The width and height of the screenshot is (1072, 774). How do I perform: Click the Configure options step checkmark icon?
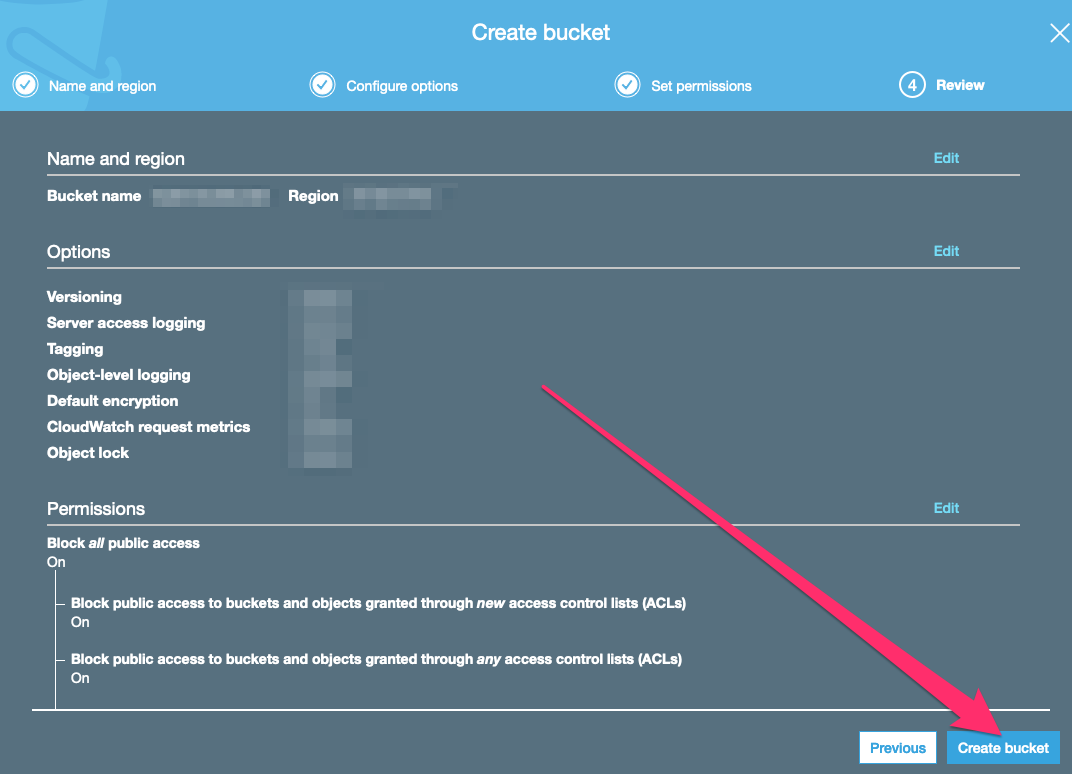pyautogui.click(x=322, y=85)
